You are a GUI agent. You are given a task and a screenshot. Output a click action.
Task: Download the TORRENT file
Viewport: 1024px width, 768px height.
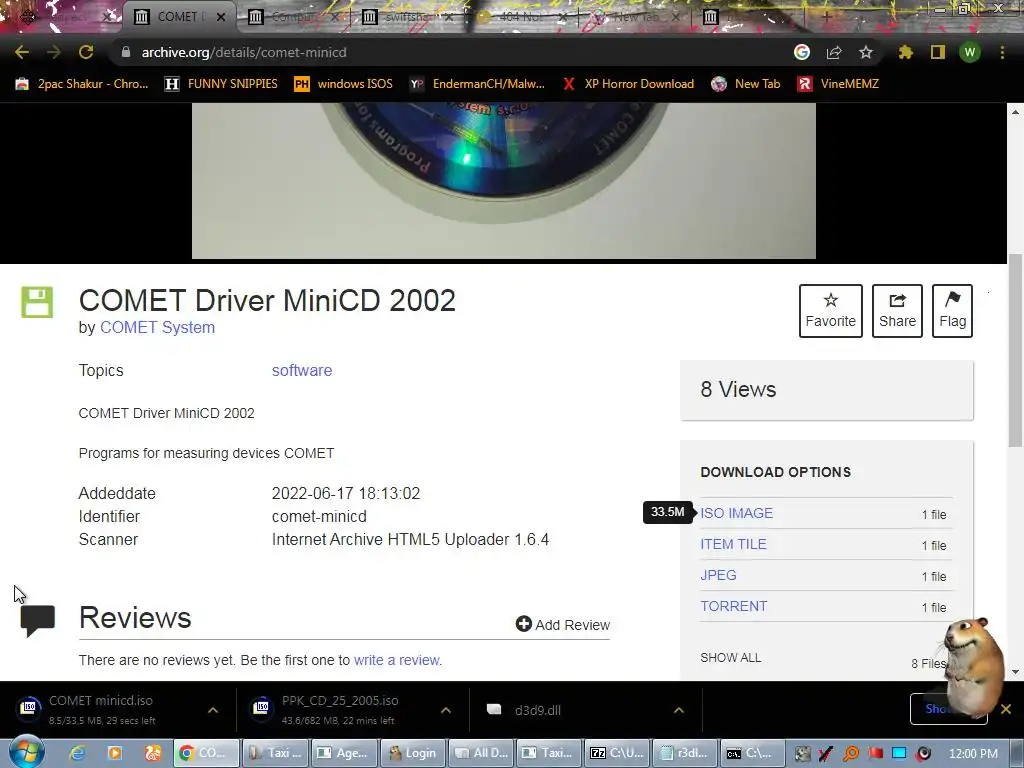point(733,606)
